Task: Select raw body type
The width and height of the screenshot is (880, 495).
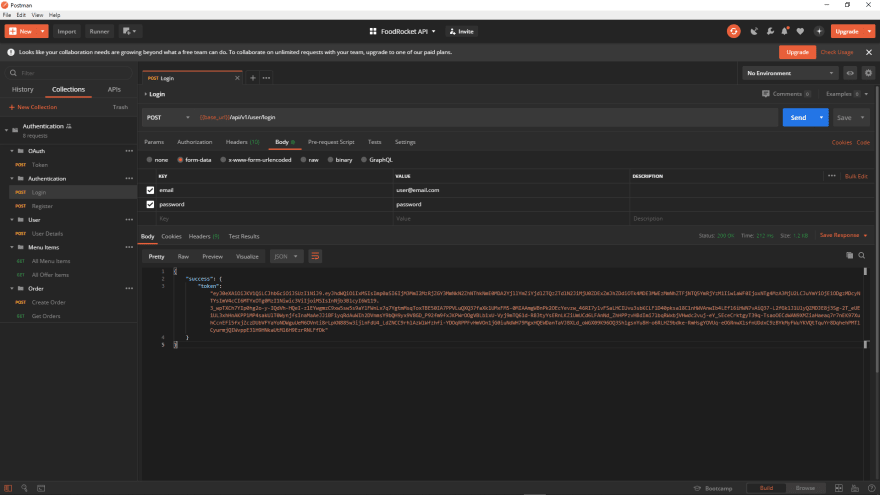Action: click(x=303, y=160)
